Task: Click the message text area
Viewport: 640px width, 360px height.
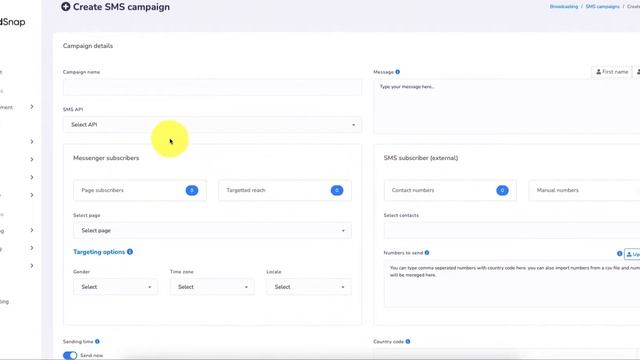Action: [x=507, y=106]
